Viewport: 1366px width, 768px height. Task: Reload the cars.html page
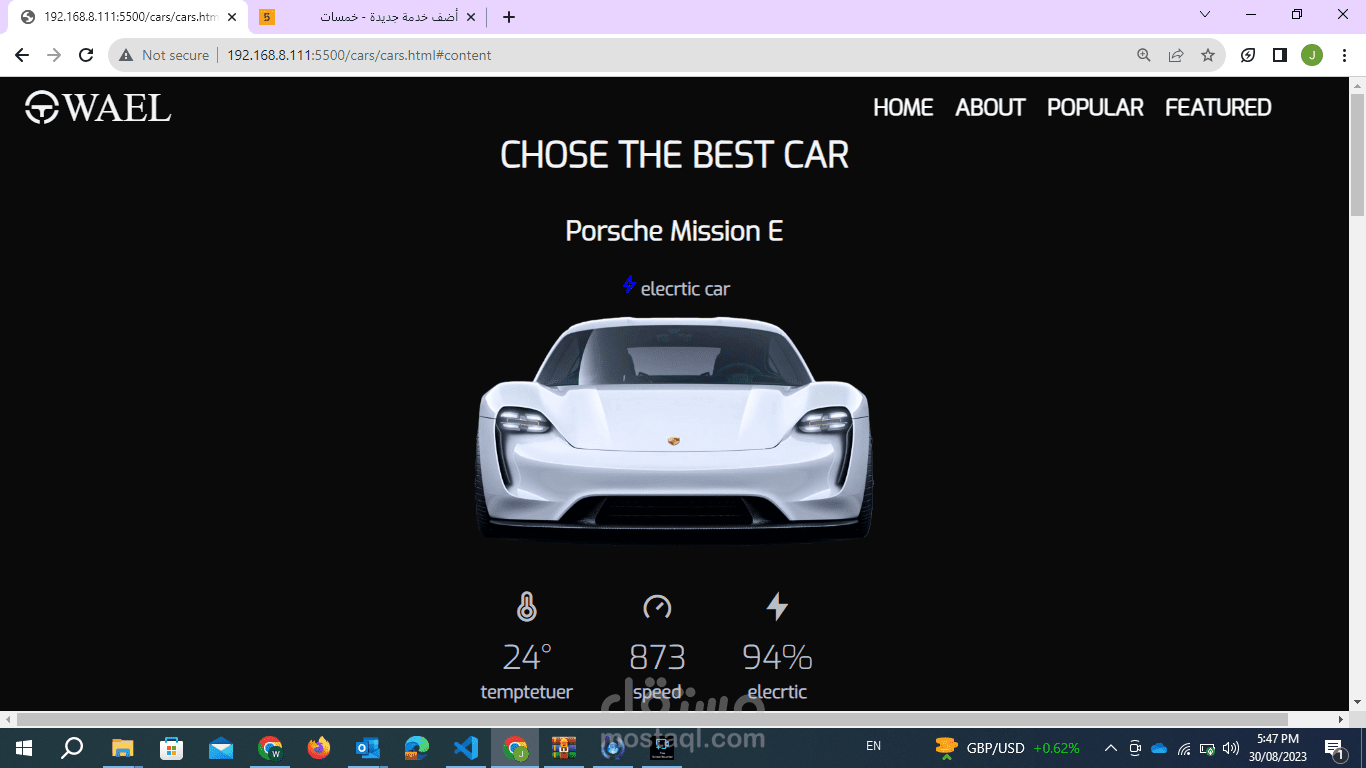pos(84,55)
